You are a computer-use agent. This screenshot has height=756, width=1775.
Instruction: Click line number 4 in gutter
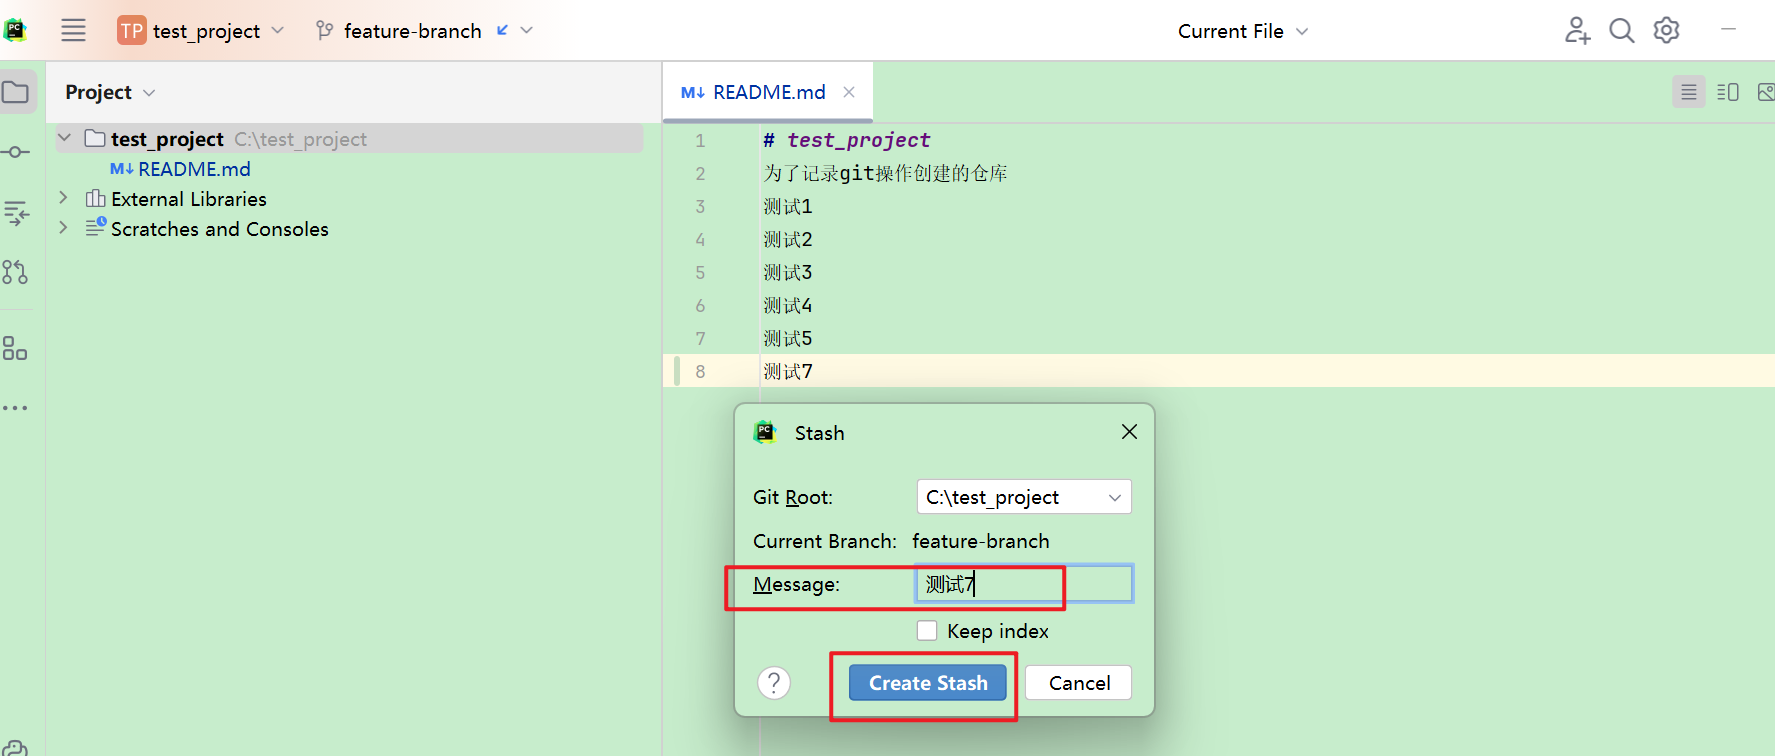click(x=700, y=239)
